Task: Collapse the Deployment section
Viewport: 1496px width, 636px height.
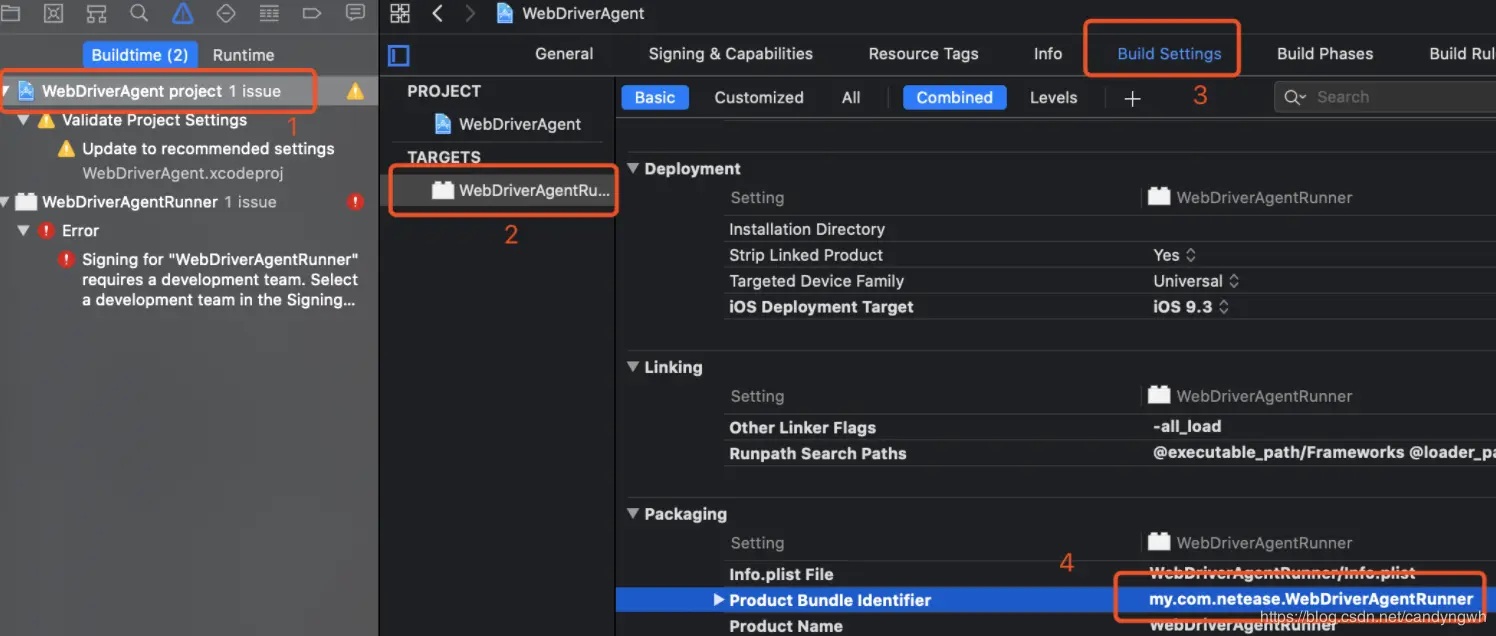Action: 633,168
